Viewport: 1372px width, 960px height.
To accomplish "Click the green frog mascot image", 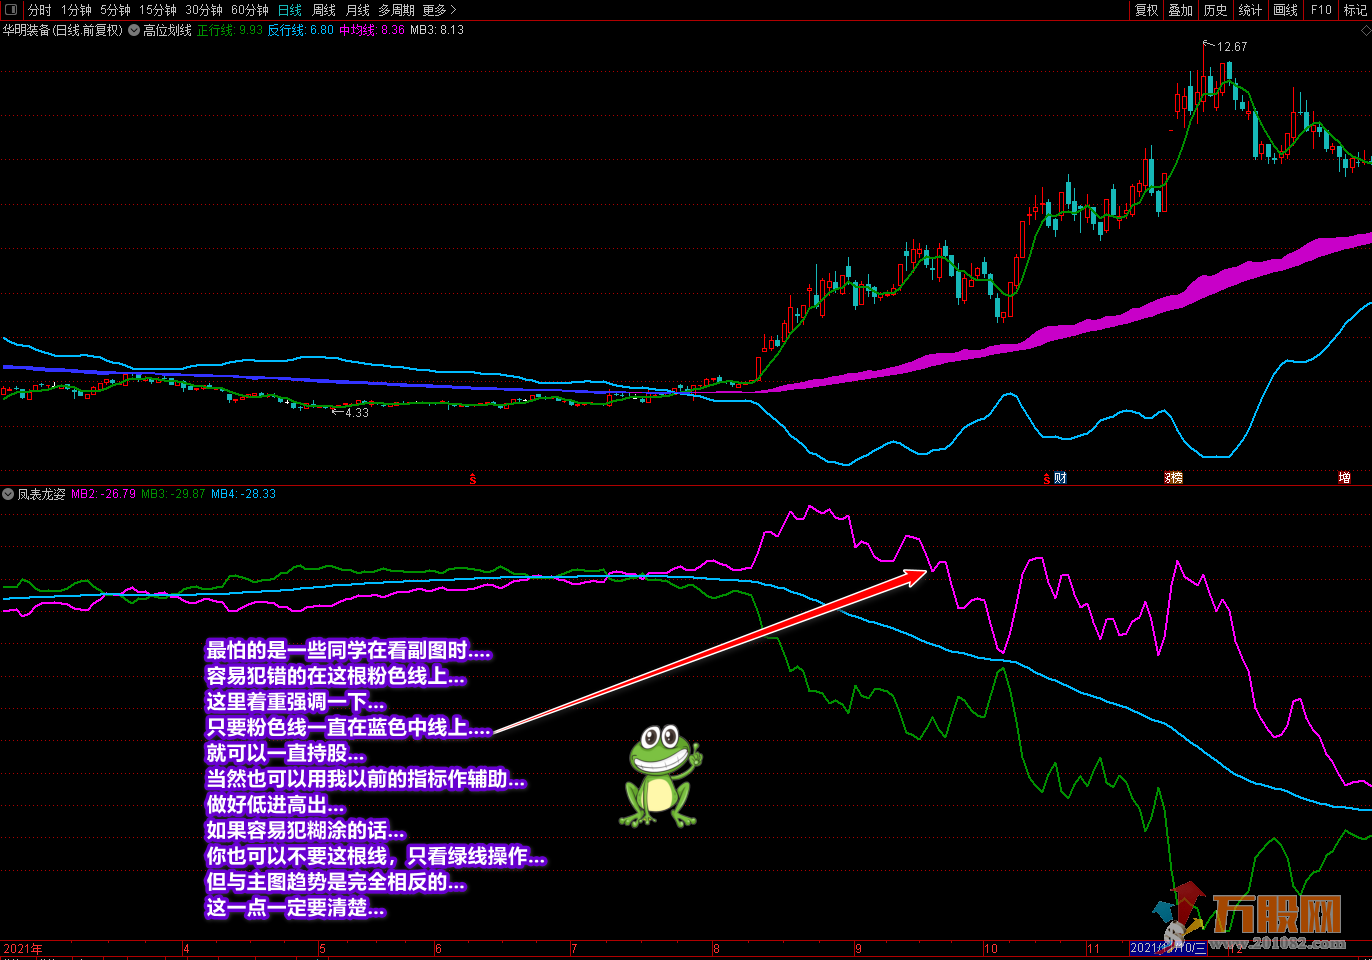I will coord(660,776).
